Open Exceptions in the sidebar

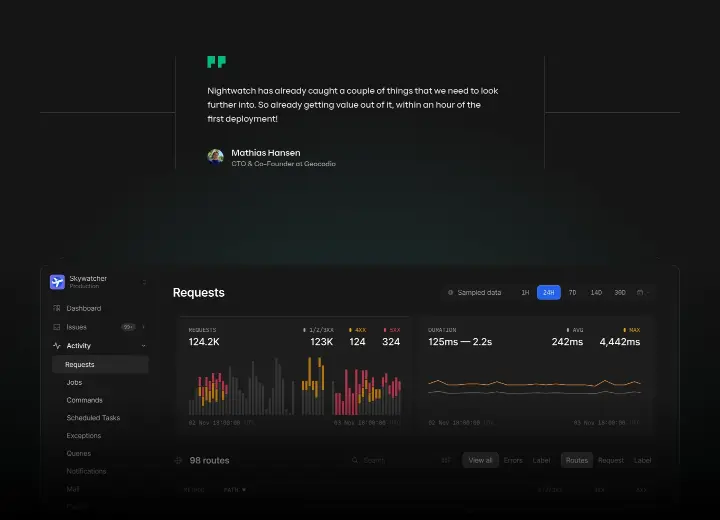click(x=84, y=435)
